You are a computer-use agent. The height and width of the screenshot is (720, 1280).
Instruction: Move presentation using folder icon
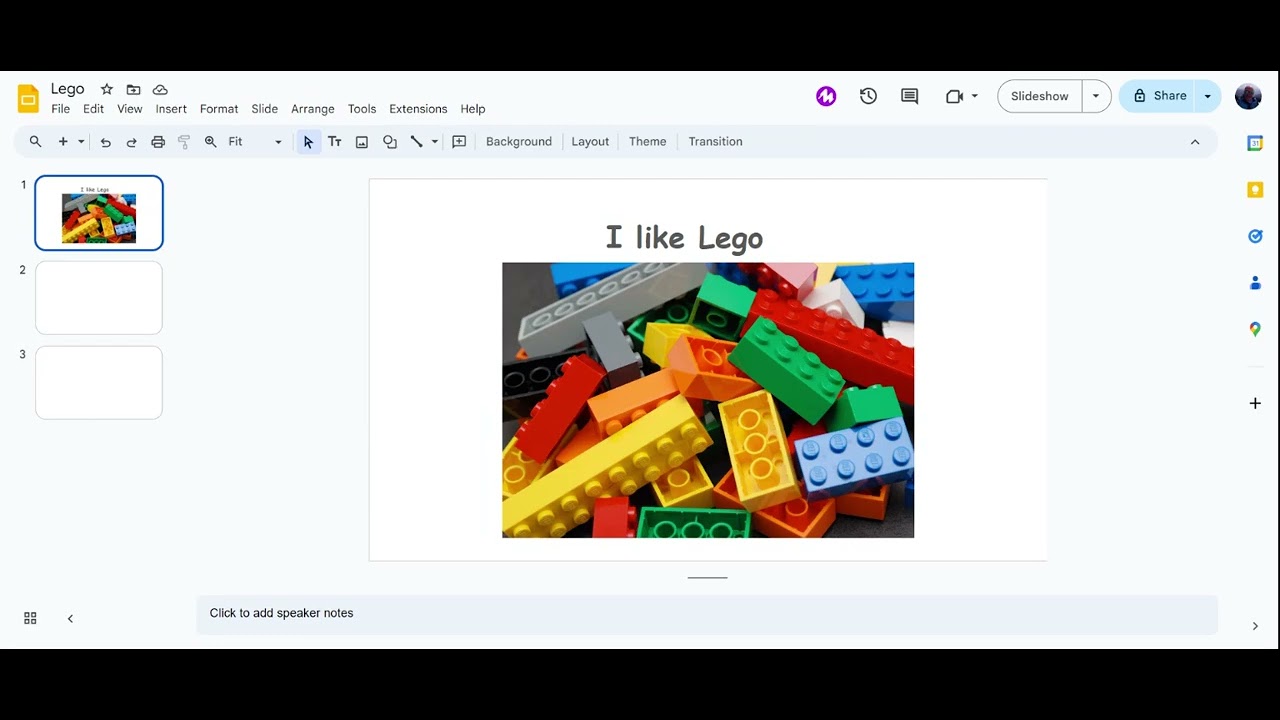pyautogui.click(x=133, y=89)
